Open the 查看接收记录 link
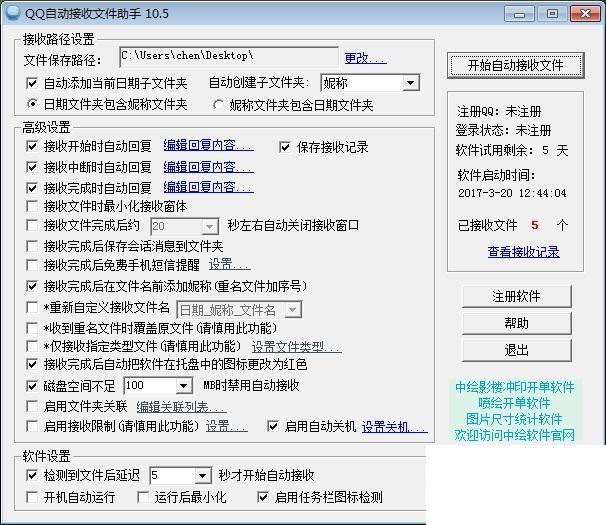This screenshot has height=525, width=606. tap(523, 252)
